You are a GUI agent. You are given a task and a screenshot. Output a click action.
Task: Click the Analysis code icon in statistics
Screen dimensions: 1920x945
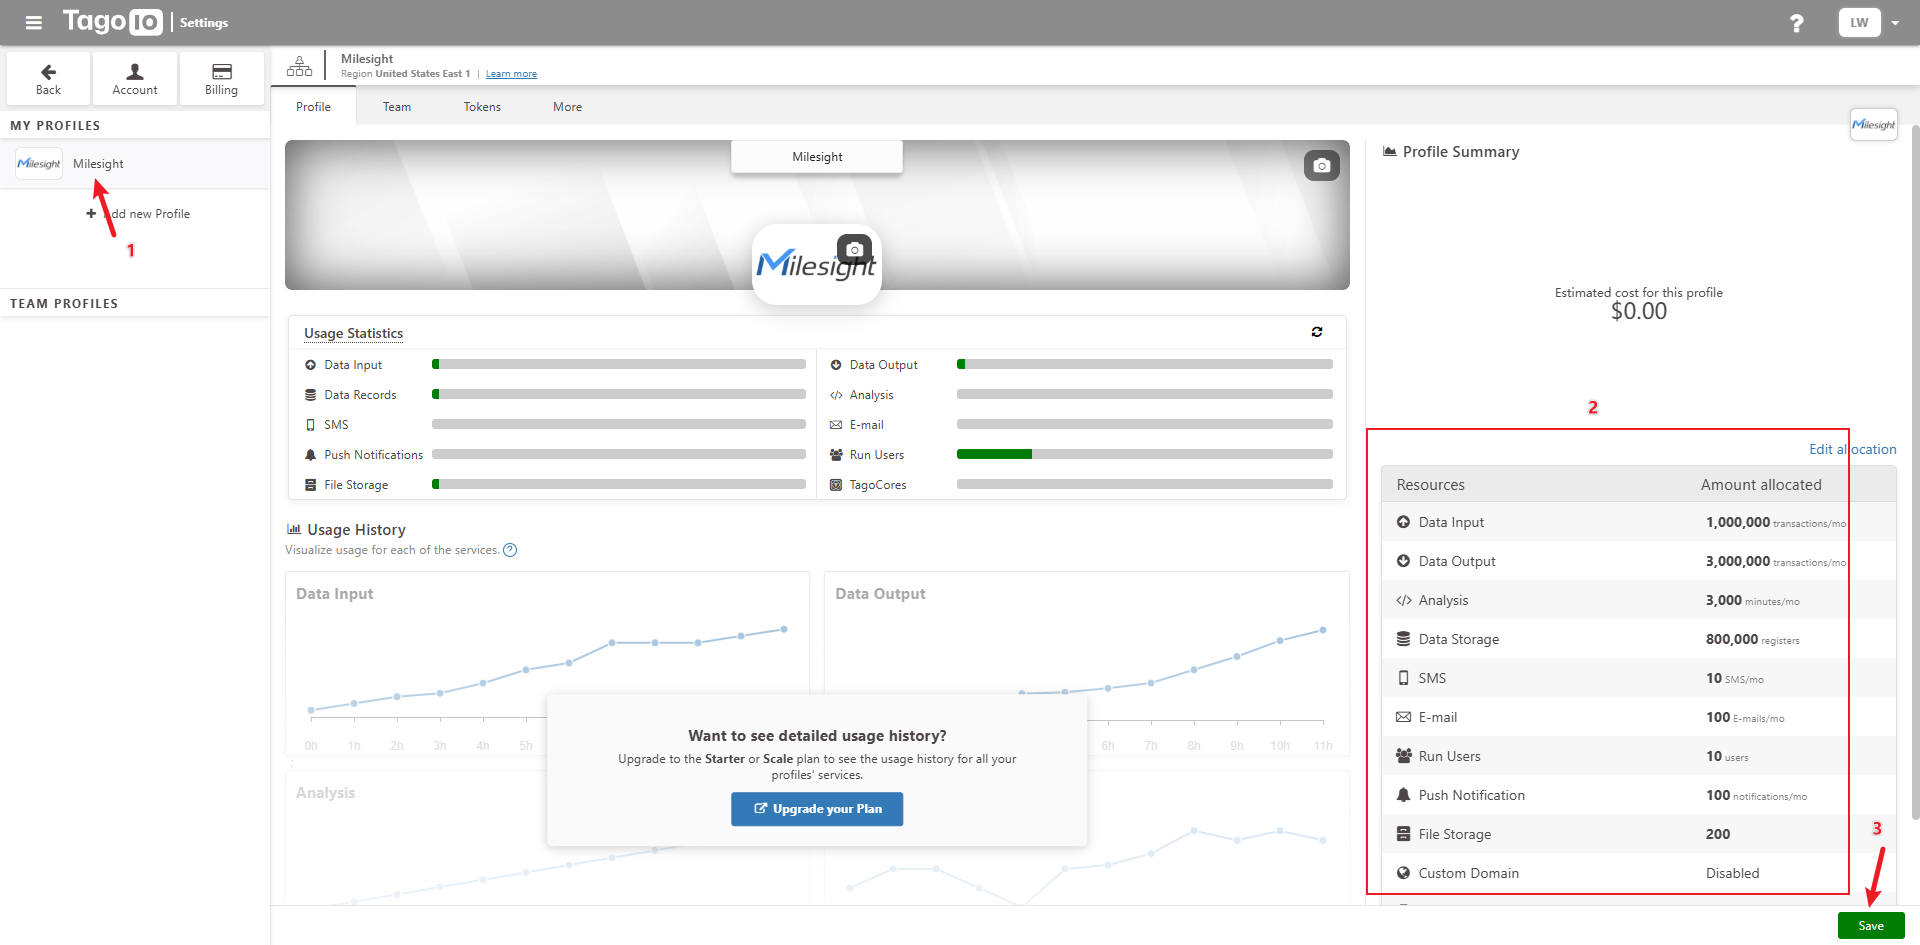coord(836,395)
